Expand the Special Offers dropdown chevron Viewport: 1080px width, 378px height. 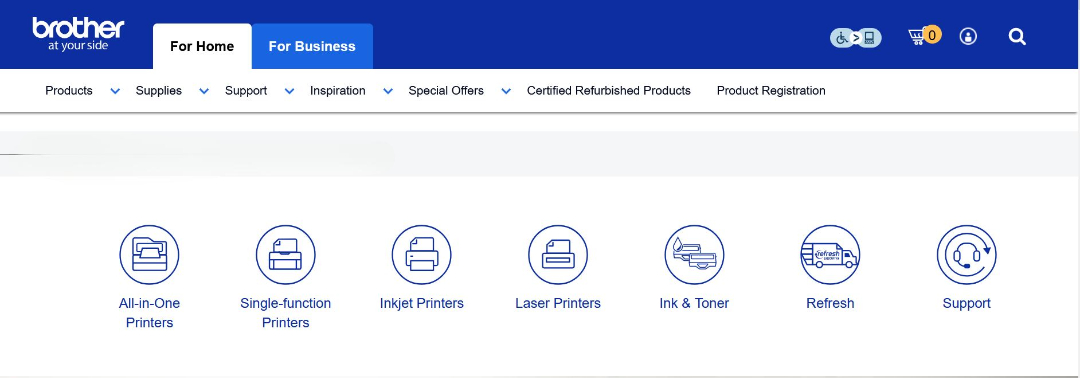pos(506,91)
